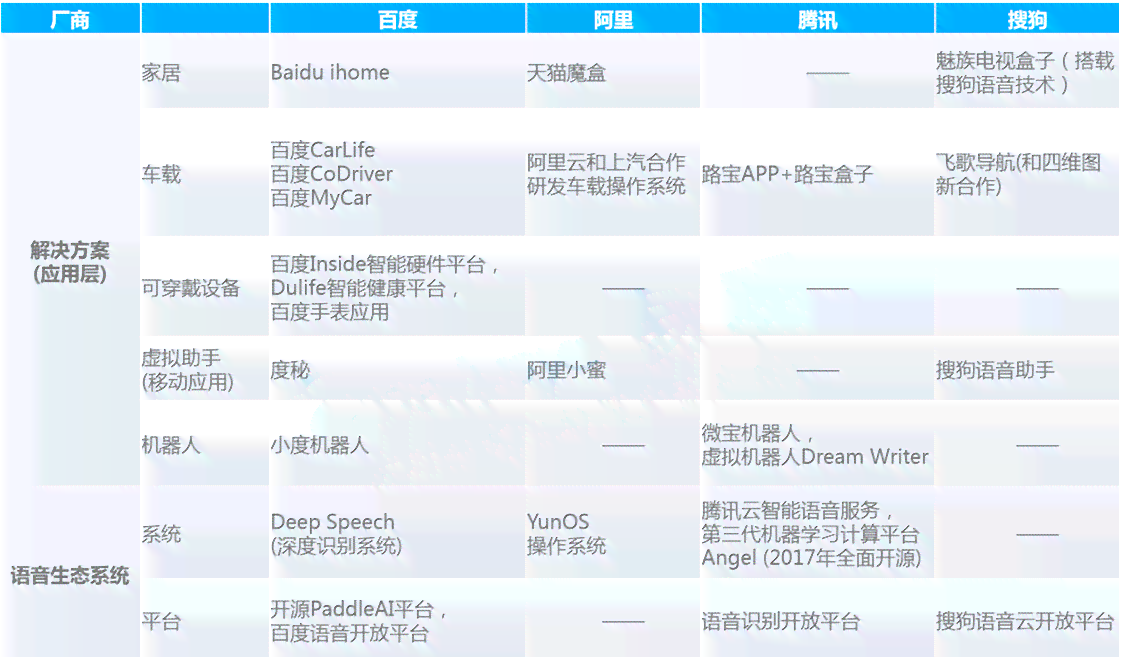The image size is (1122, 657).
Task: Click the 解决方案(应用层) category label
Action: 69,262
